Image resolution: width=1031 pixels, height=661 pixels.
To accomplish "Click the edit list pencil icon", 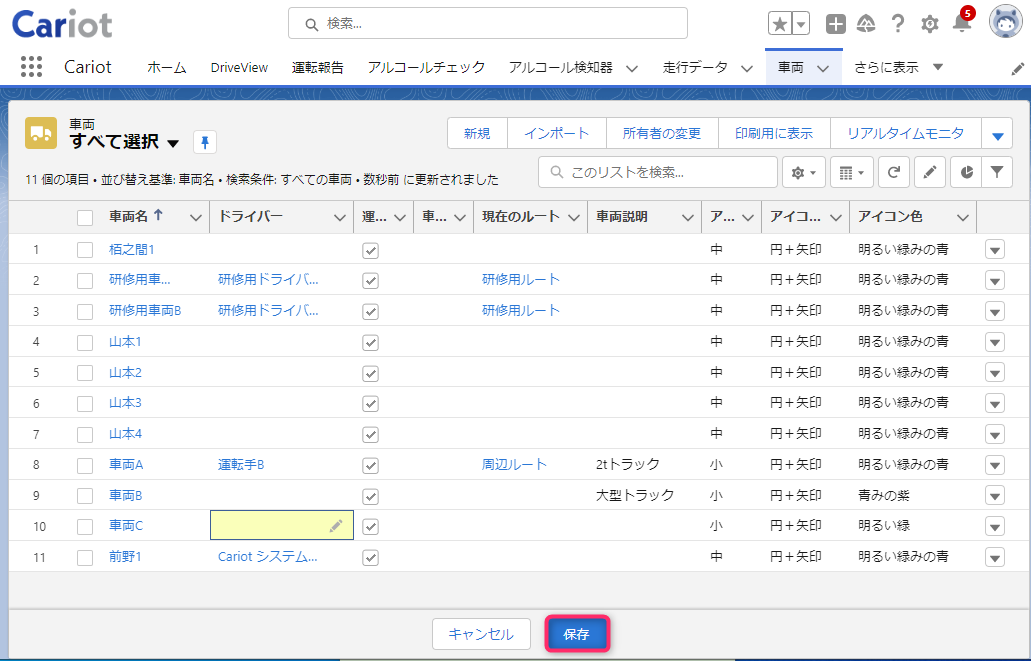I will point(929,172).
